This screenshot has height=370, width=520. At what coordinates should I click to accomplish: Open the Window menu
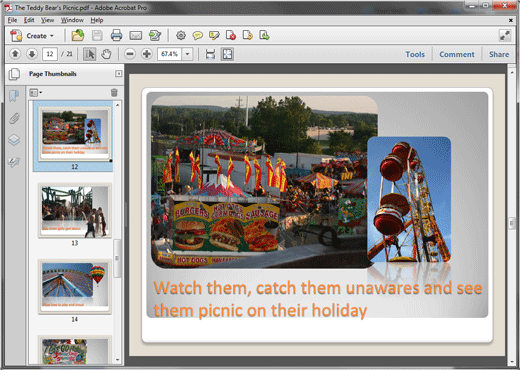(x=72, y=20)
